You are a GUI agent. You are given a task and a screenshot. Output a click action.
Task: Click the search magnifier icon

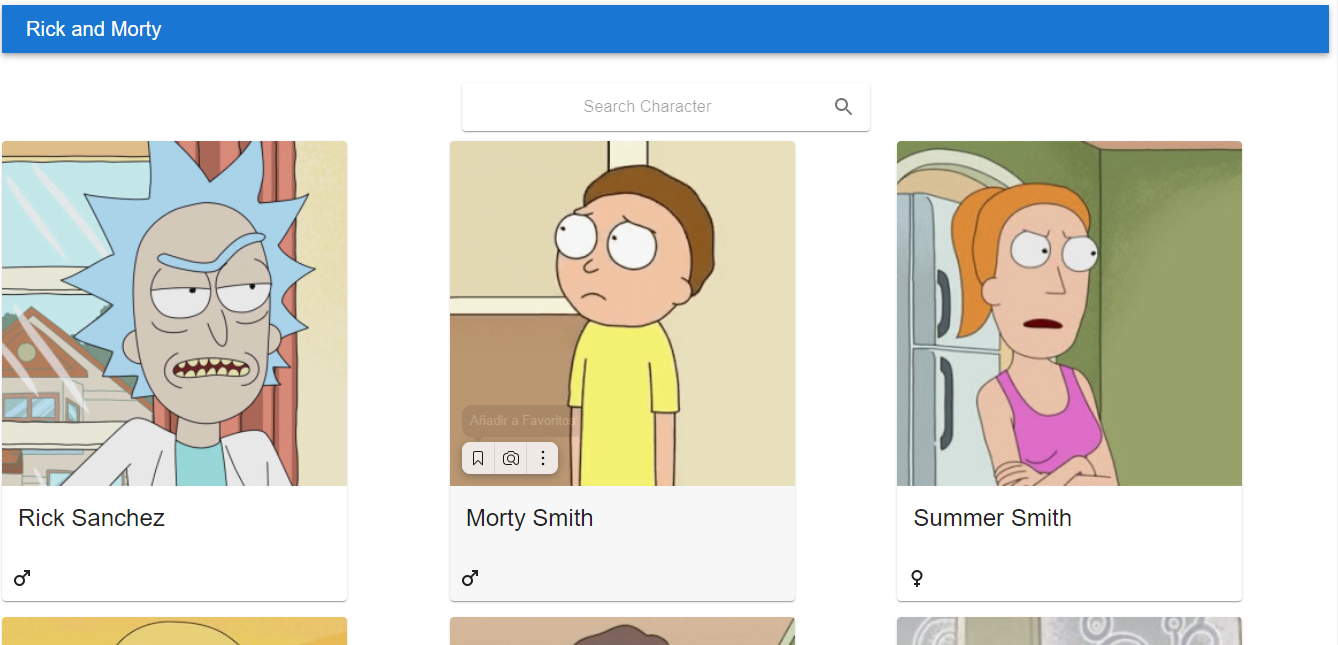[x=844, y=107]
